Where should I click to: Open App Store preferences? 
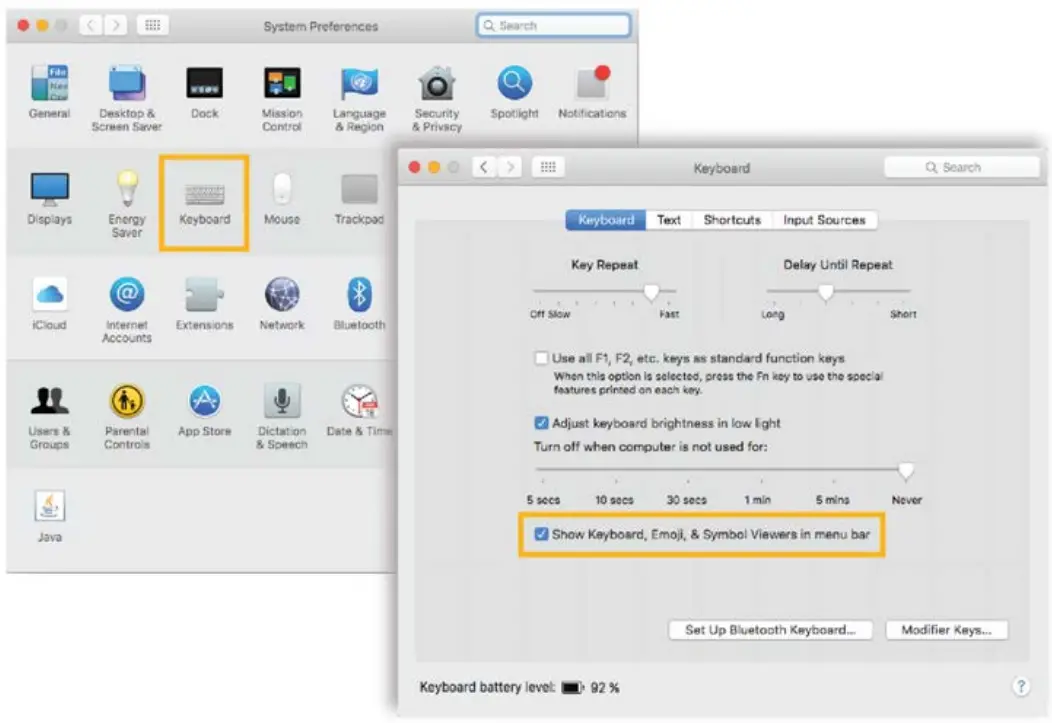tap(205, 410)
